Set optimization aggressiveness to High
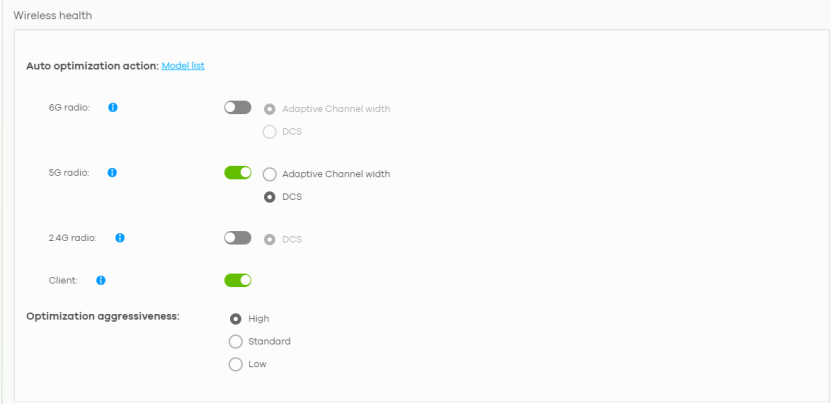 [x=236, y=319]
